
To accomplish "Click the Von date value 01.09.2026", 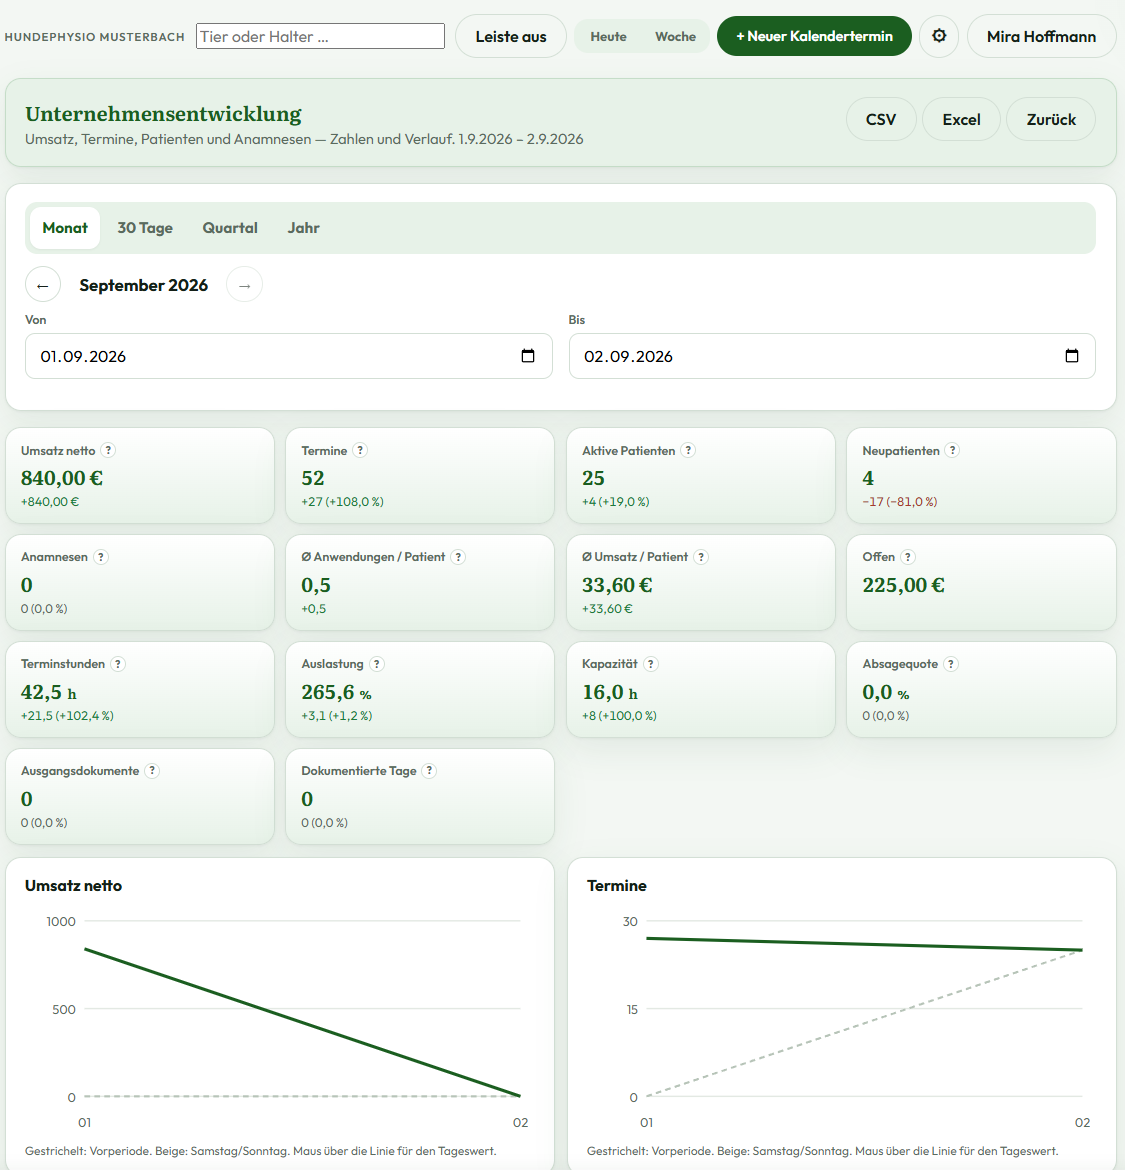I will coord(83,357).
